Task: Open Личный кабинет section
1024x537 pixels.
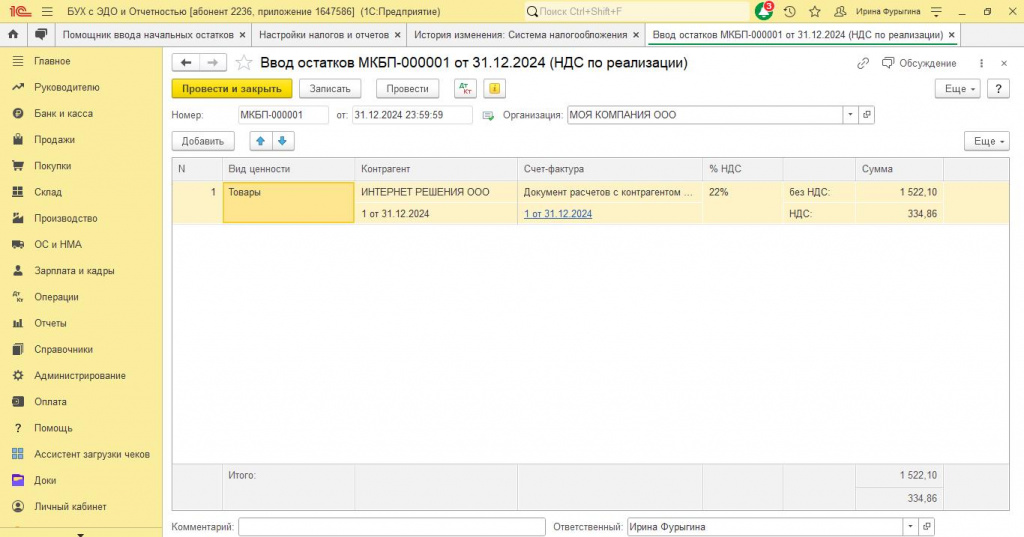Action: (x=70, y=506)
